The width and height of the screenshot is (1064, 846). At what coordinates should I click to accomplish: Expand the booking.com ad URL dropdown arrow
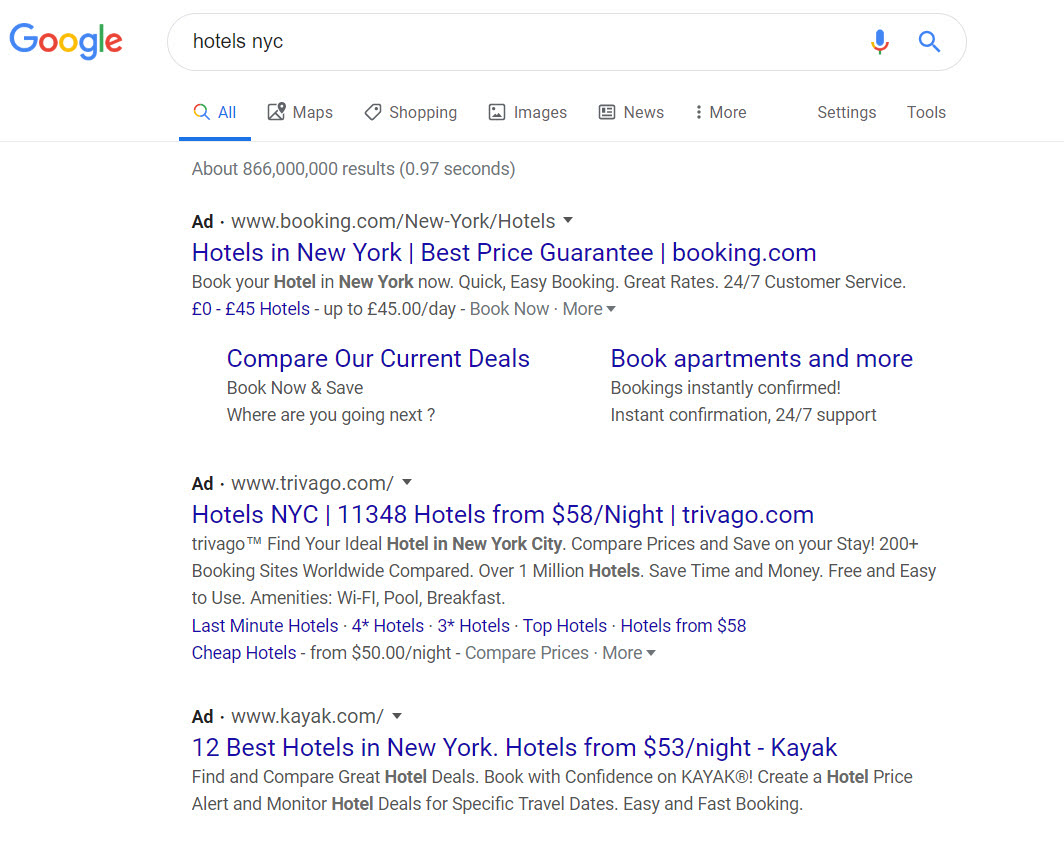click(568, 220)
